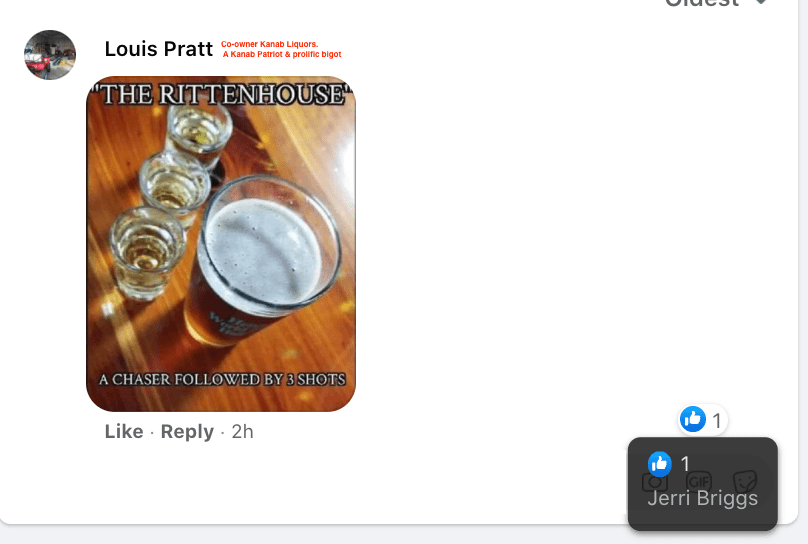Click Jerri Briggs in the reactions tooltip
Screen dimensions: 808x544
point(702,498)
